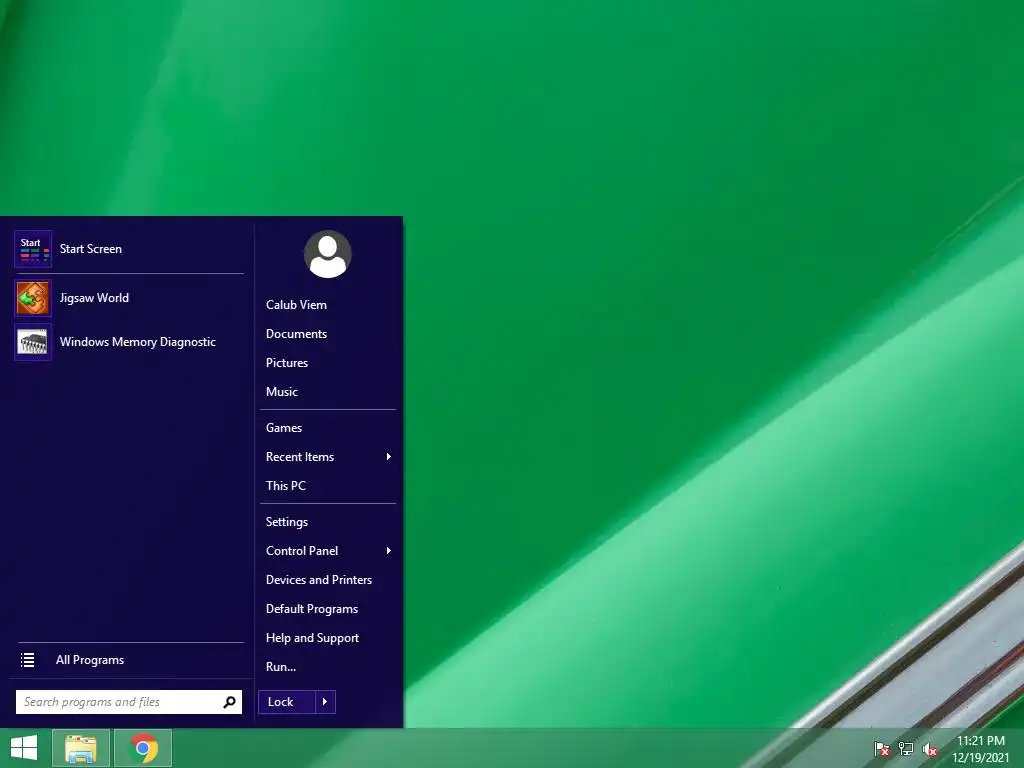The image size is (1024, 768).
Task: Click the All Programs label
Action: pyautogui.click(x=90, y=660)
